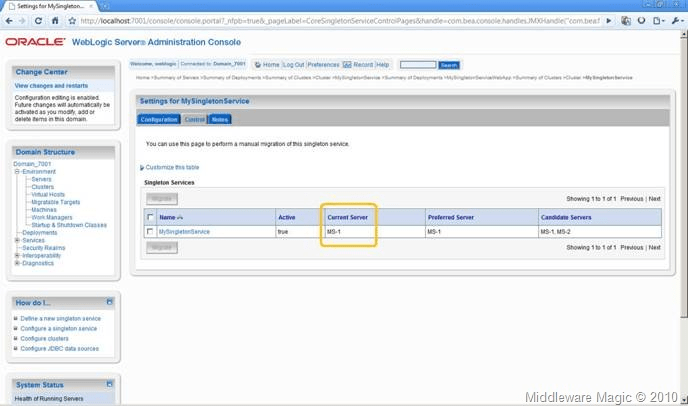
Task: Switch to the Control tab
Action: [x=194, y=119]
